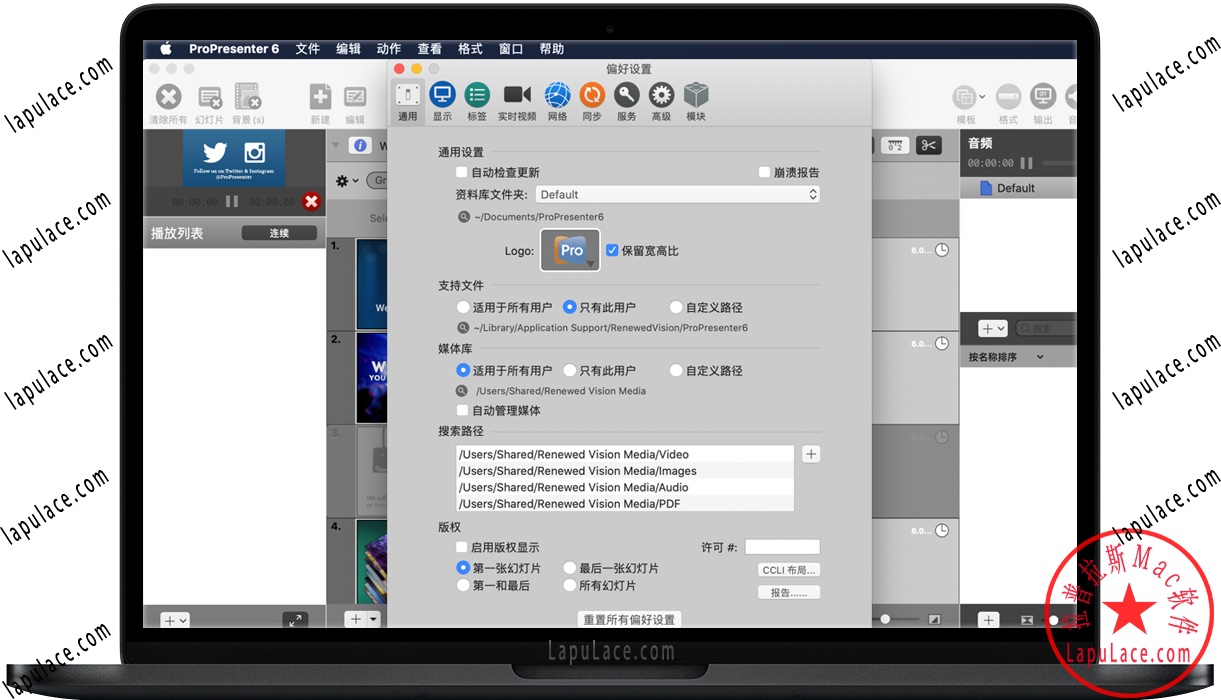Select 自定义路径 radio under 支持文件
Image resolution: width=1221 pixels, height=700 pixels.
coord(676,308)
